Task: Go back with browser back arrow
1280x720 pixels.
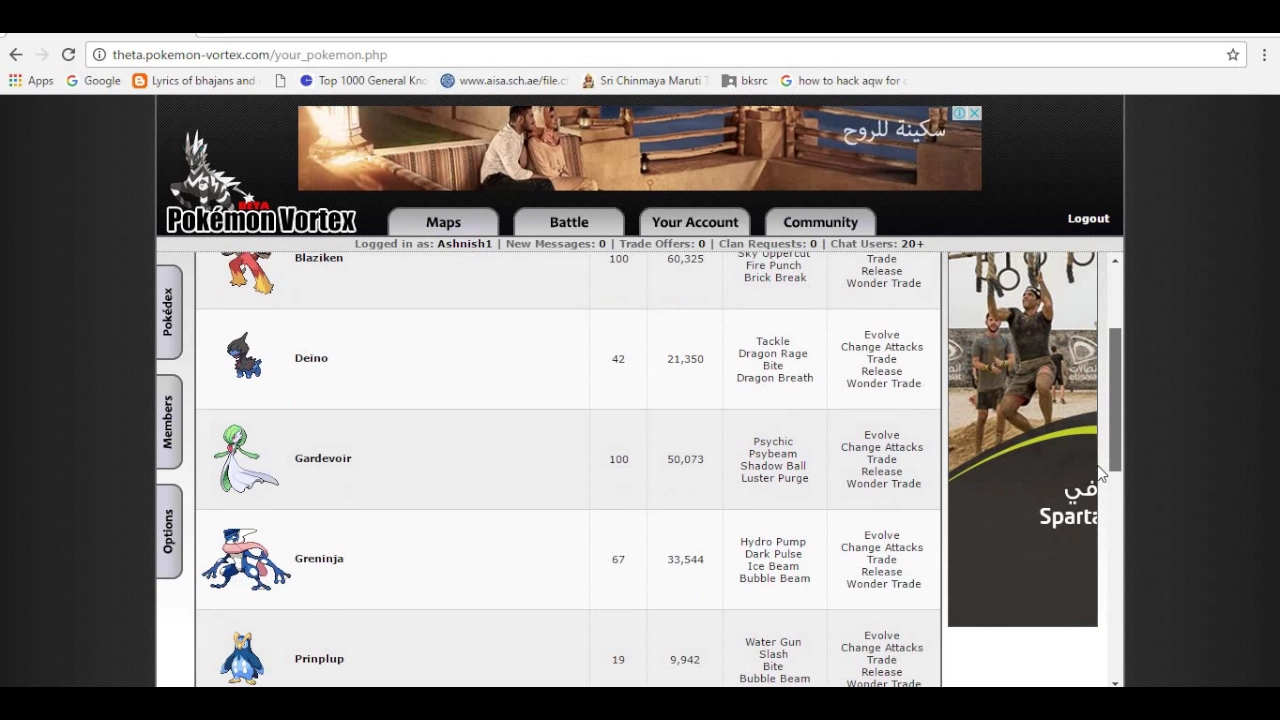Action: (x=16, y=55)
